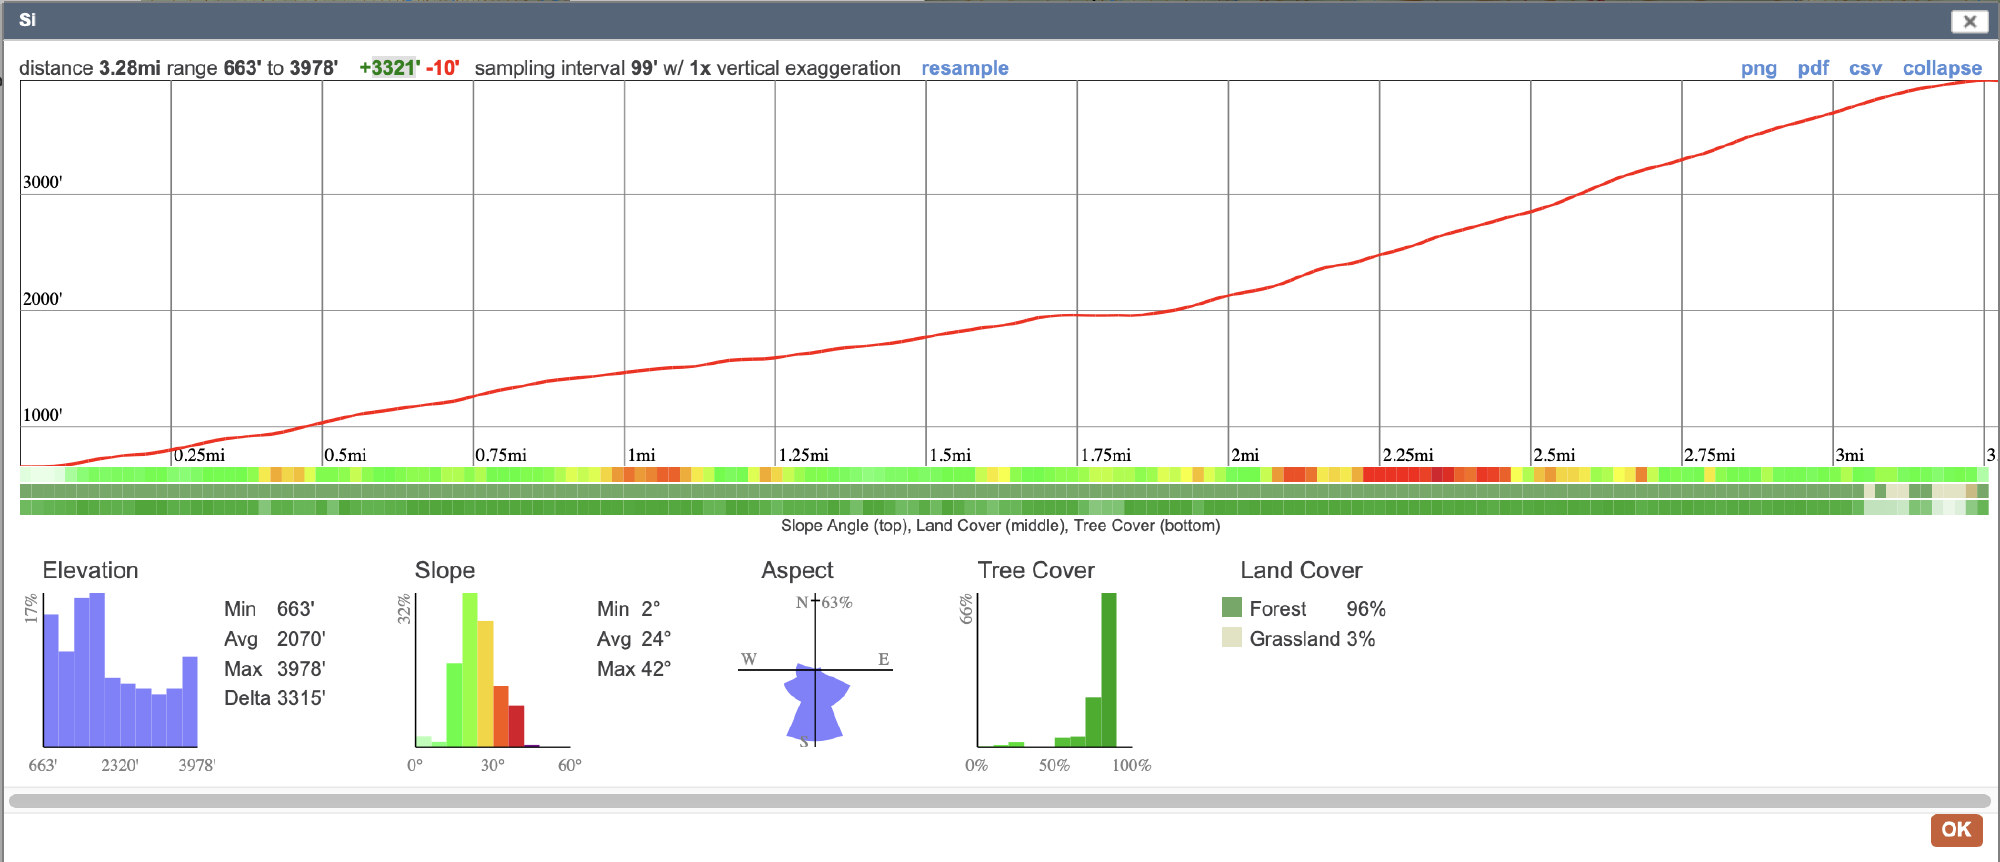The image size is (2000, 862).
Task: Export the profile as pdf
Action: coord(1813,68)
